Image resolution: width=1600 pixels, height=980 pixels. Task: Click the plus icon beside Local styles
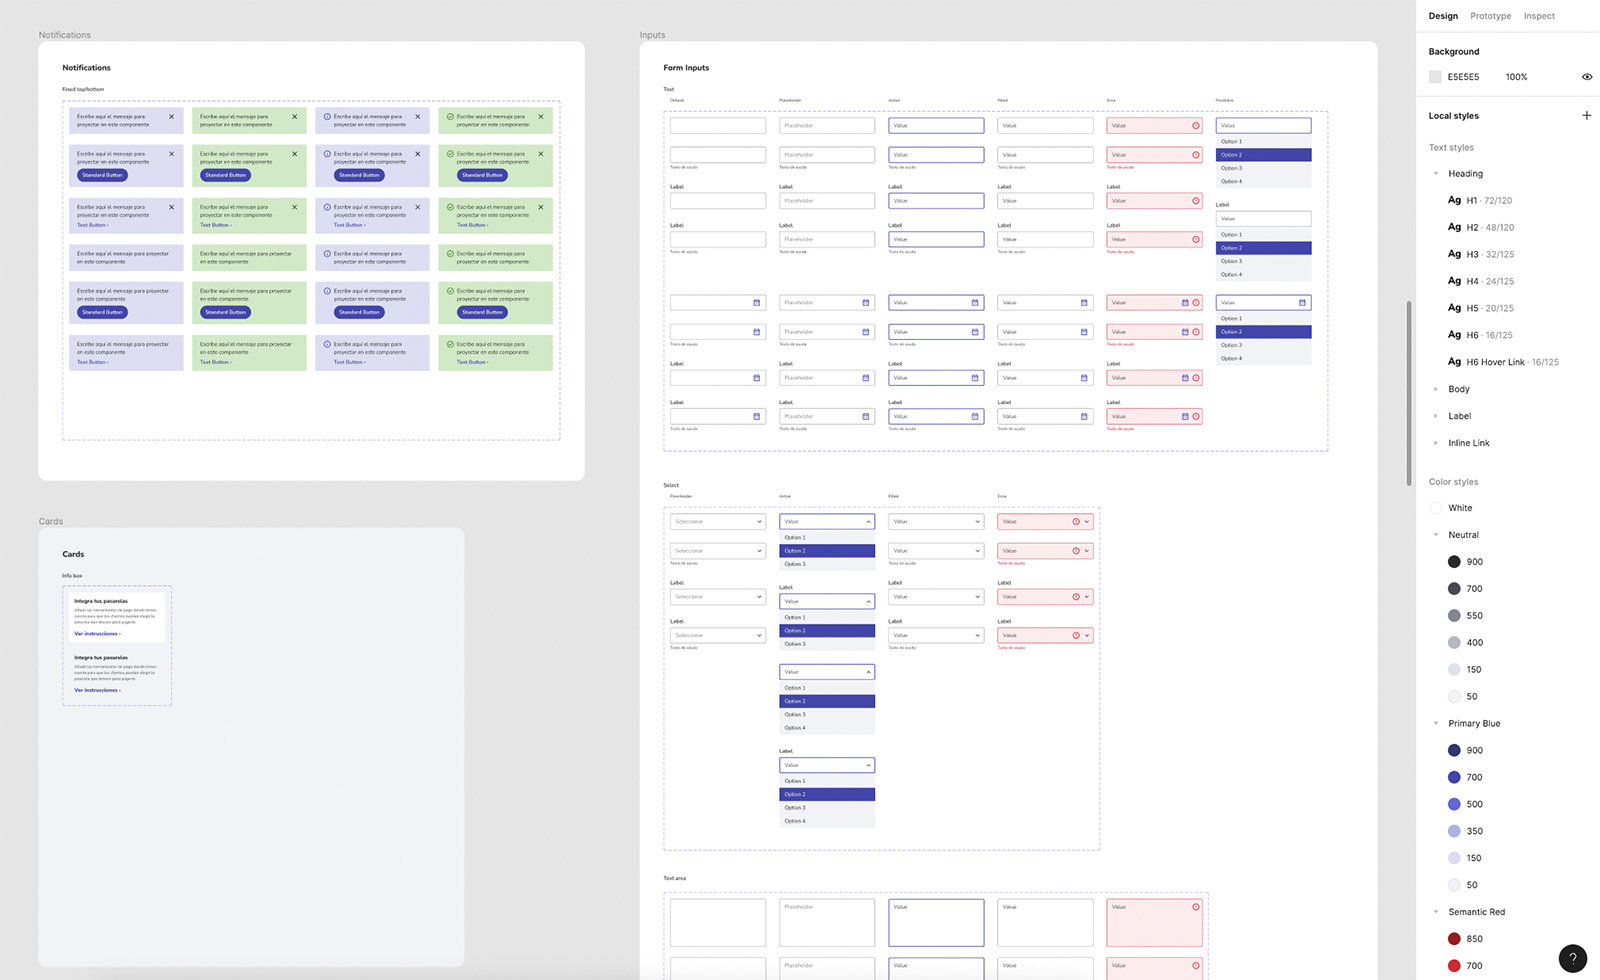(1586, 115)
